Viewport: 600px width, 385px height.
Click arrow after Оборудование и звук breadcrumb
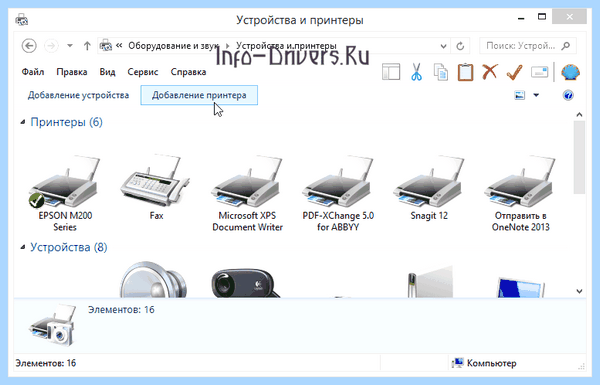tap(228, 46)
